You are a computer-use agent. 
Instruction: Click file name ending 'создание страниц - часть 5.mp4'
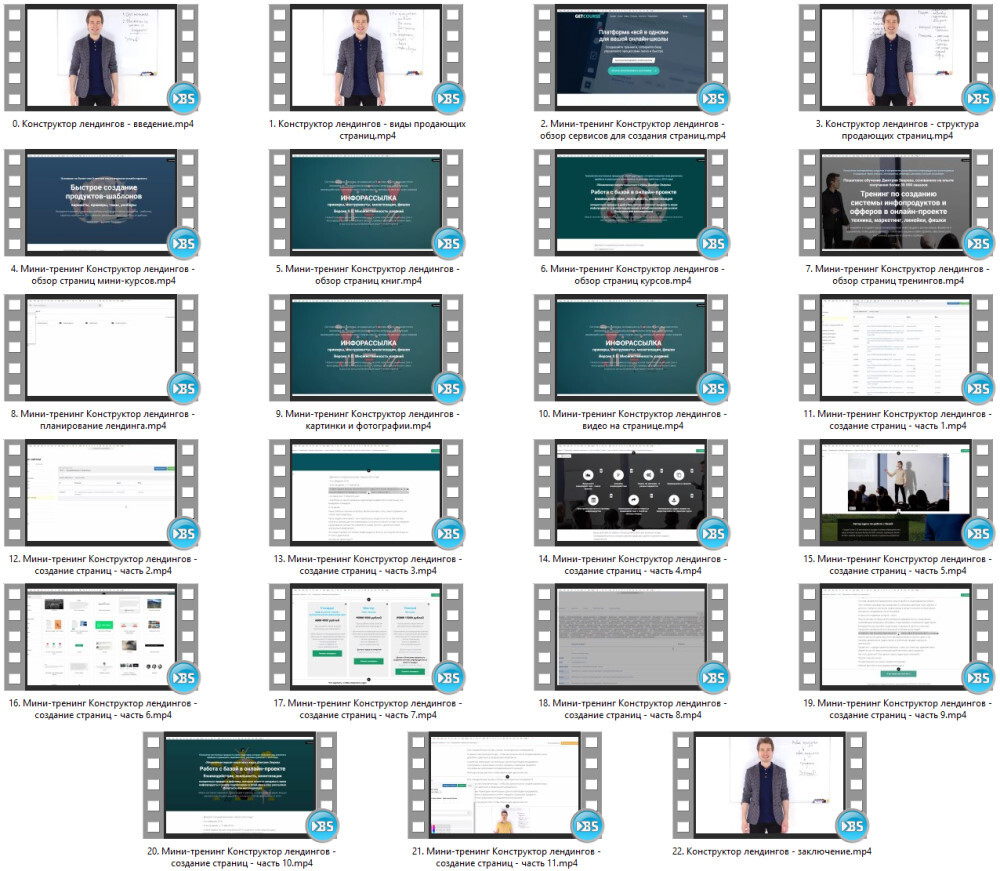(897, 564)
